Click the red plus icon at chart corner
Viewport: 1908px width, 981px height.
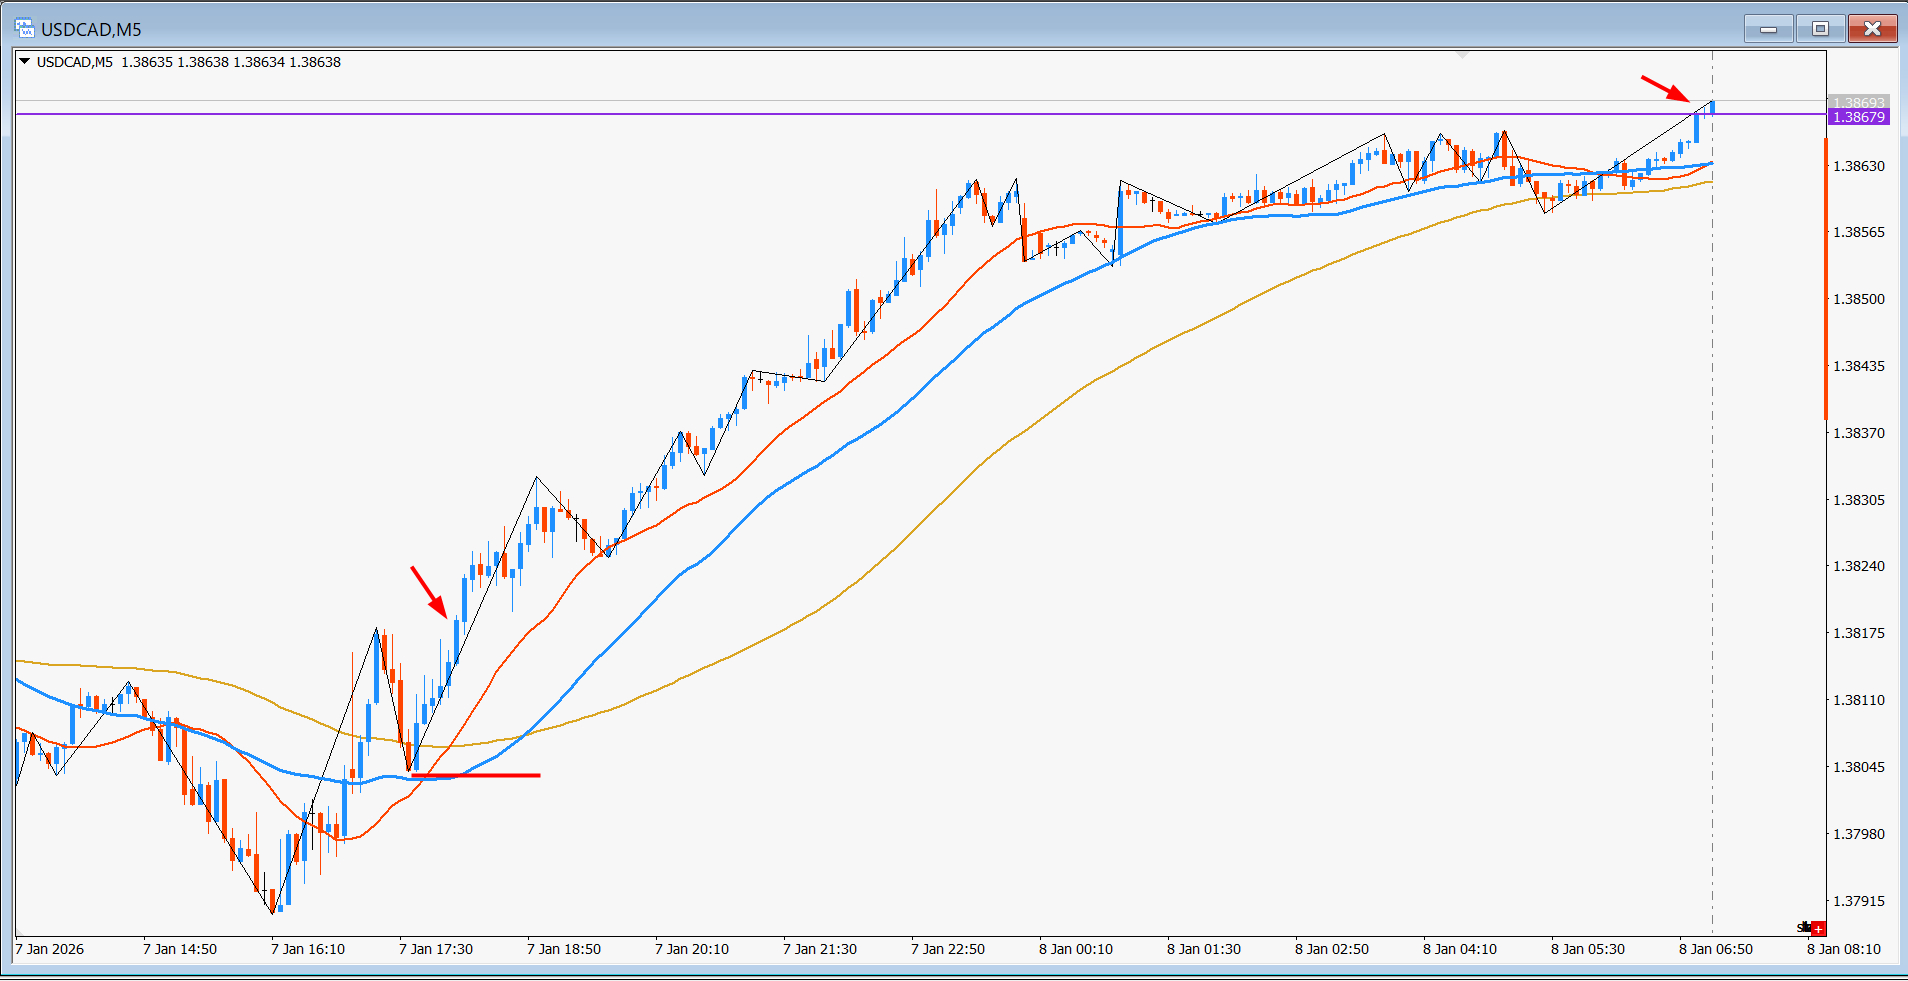tap(1818, 928)
